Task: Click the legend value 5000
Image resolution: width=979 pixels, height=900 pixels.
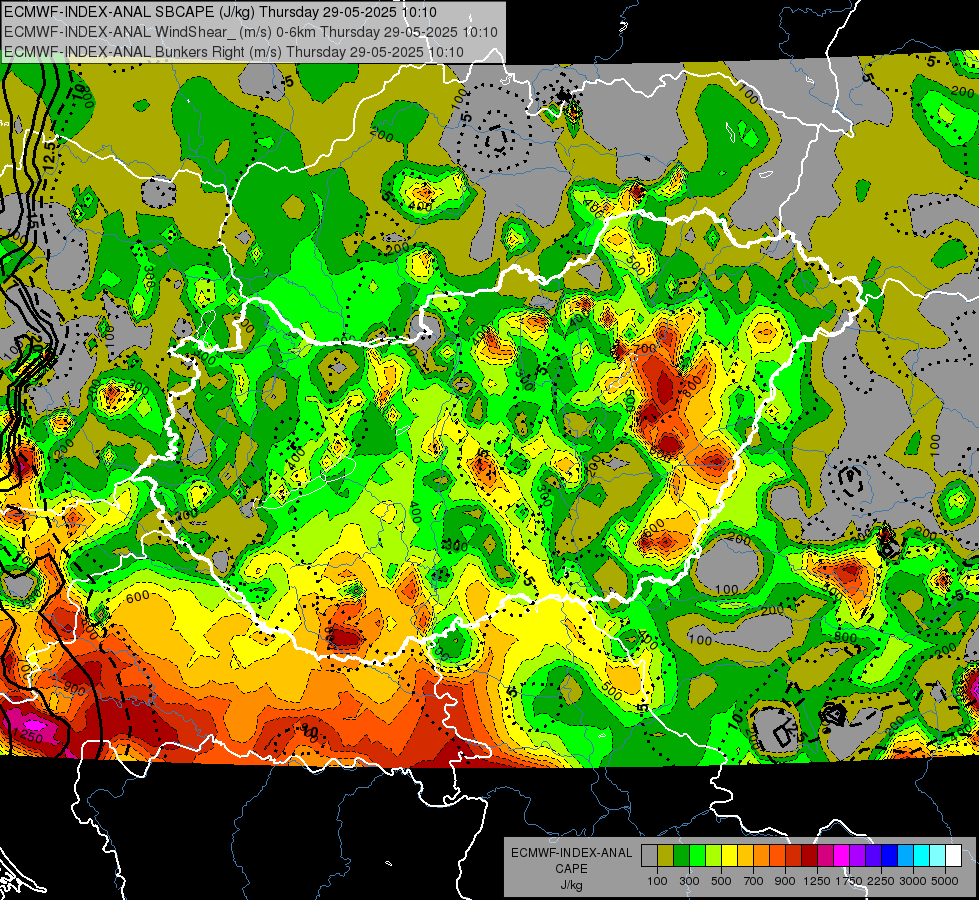Action: (x=945, y=881)
